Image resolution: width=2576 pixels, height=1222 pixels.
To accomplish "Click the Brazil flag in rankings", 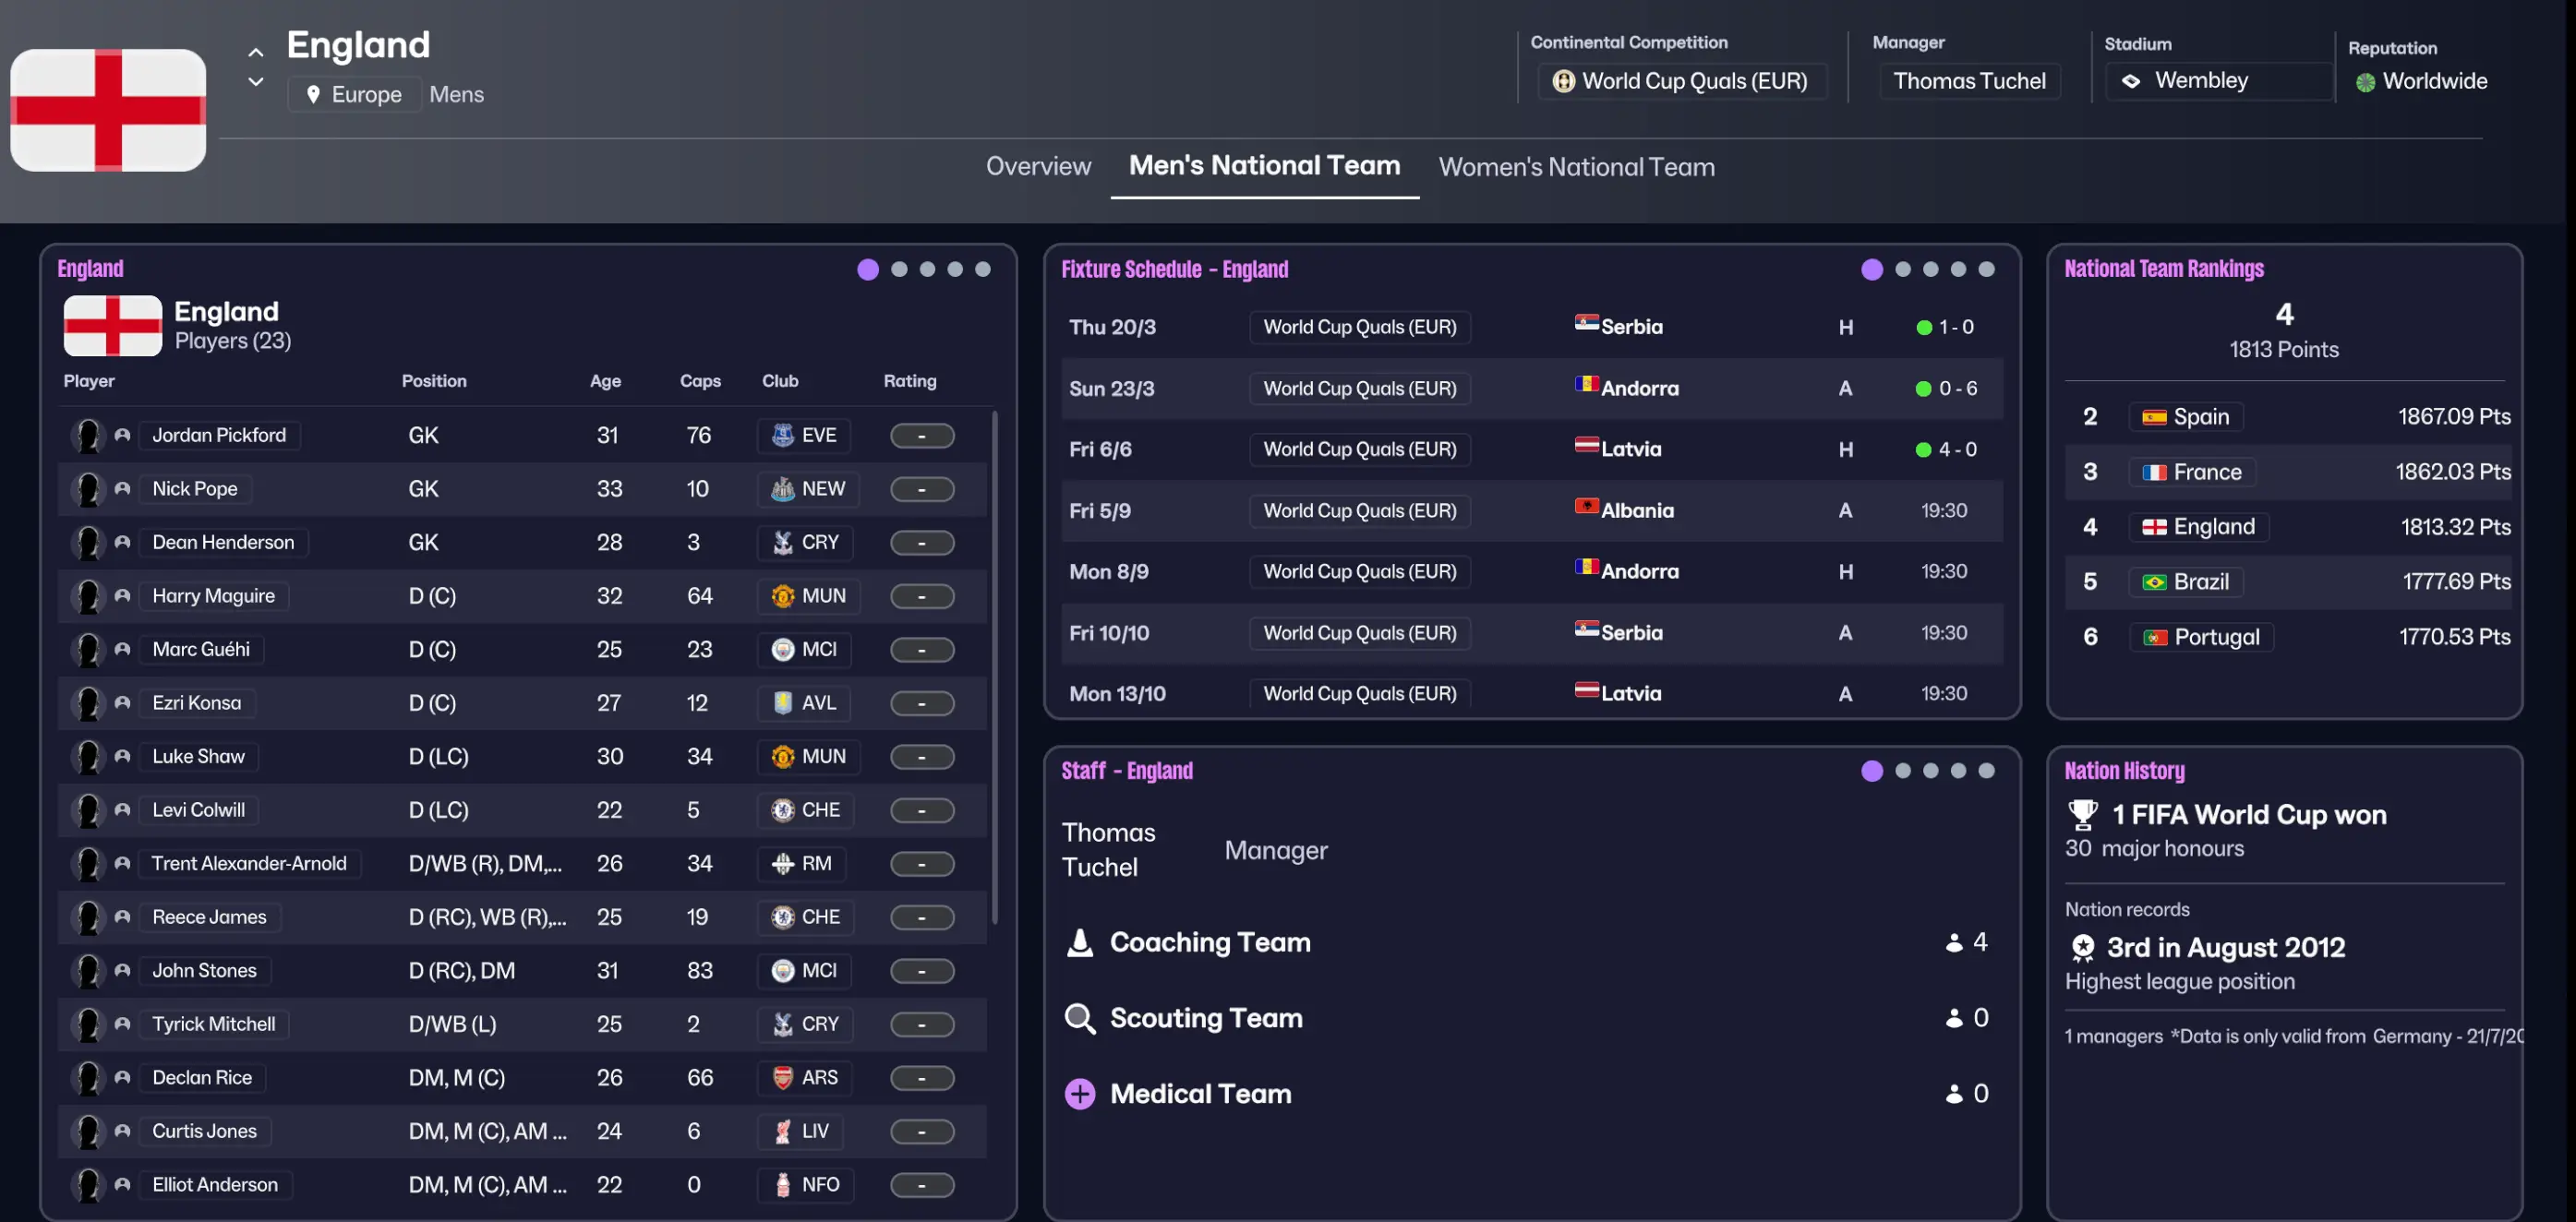I will (x=2154, y=582).
